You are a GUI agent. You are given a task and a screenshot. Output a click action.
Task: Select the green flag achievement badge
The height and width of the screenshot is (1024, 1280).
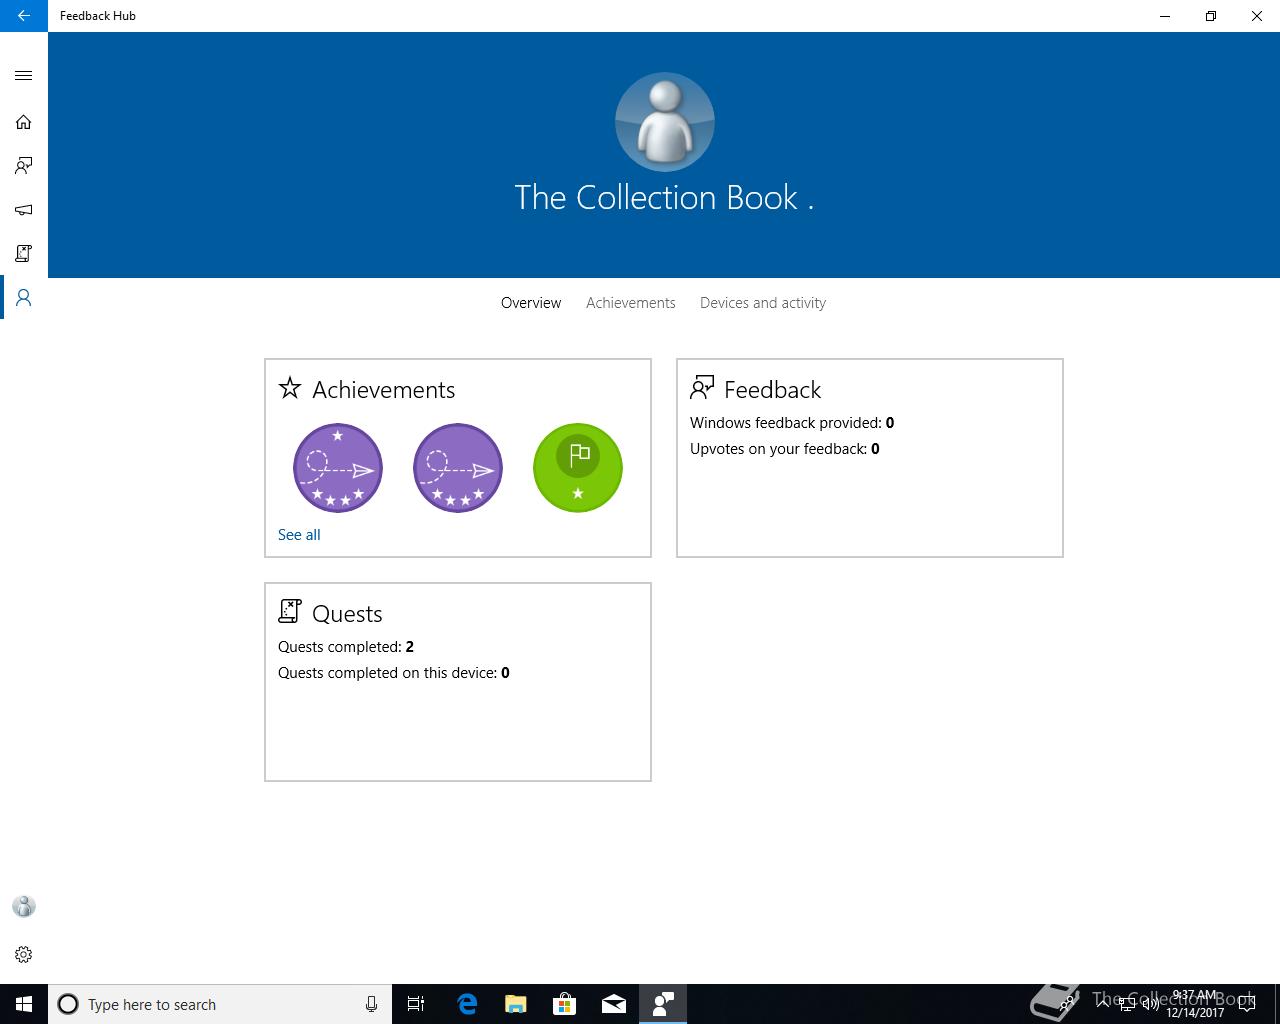[578, 468]
